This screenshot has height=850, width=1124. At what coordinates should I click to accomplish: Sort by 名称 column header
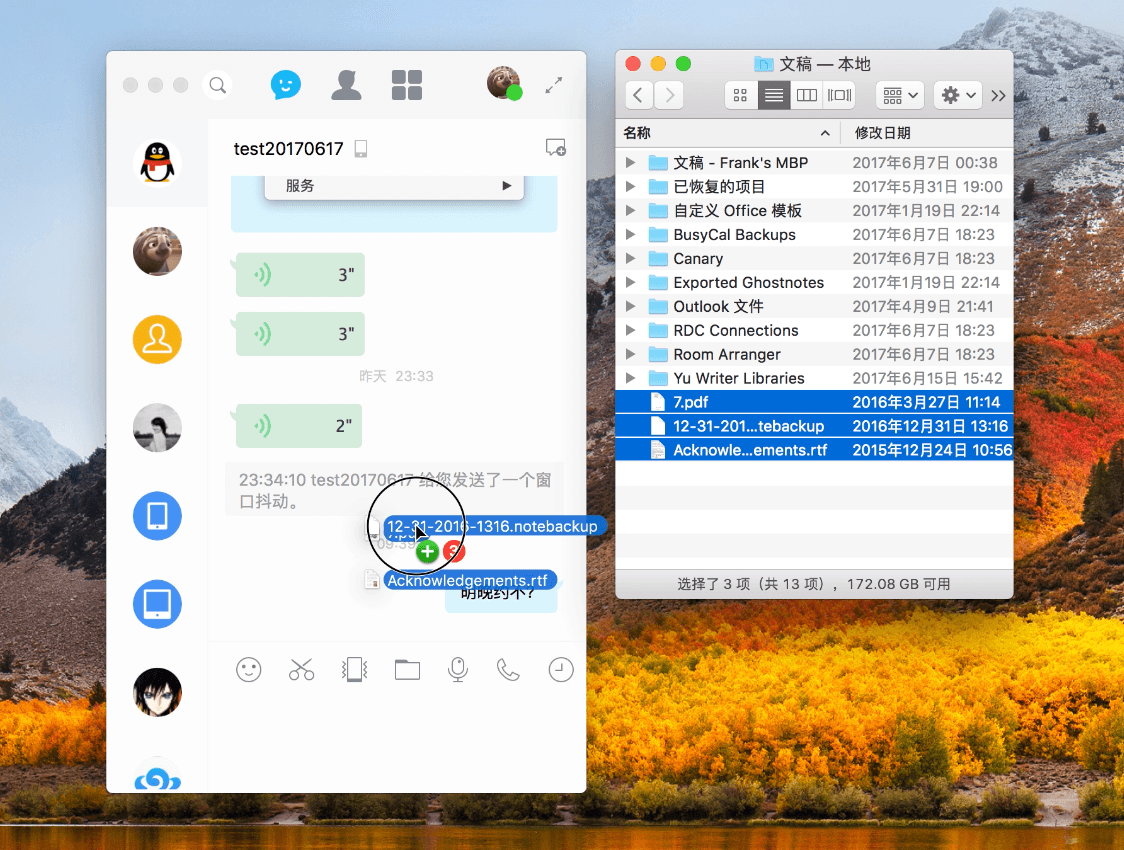point(727,133)
